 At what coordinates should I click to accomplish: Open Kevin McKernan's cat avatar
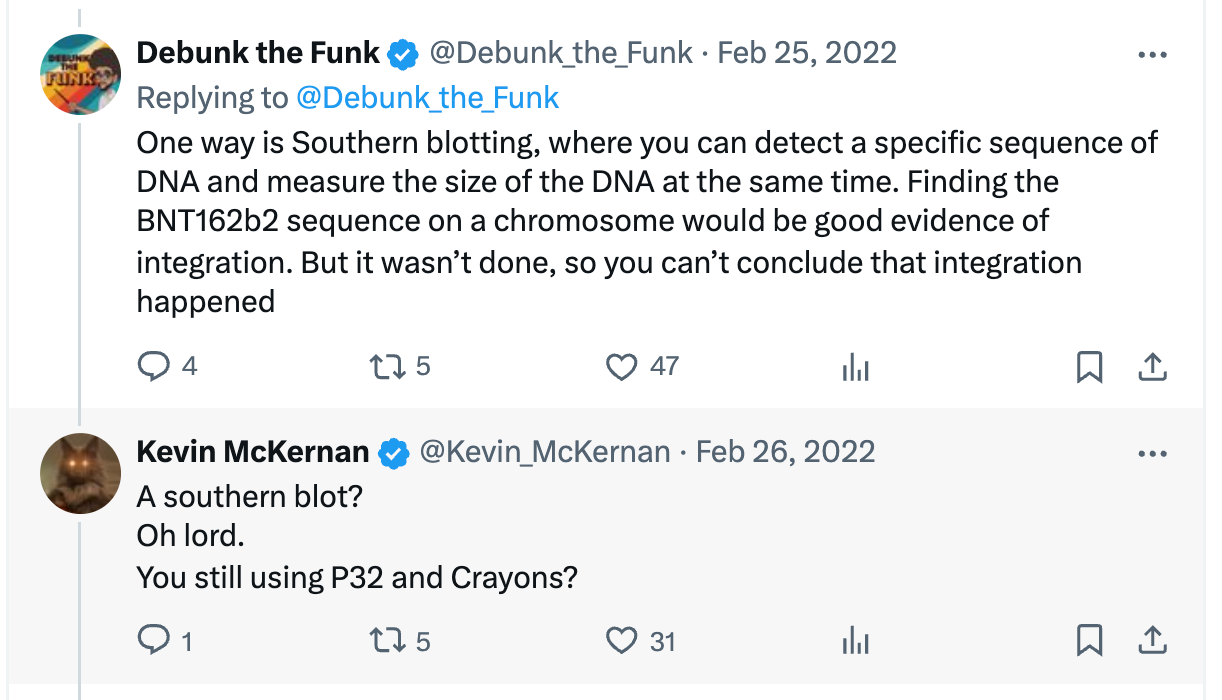[x=81, y=473]
